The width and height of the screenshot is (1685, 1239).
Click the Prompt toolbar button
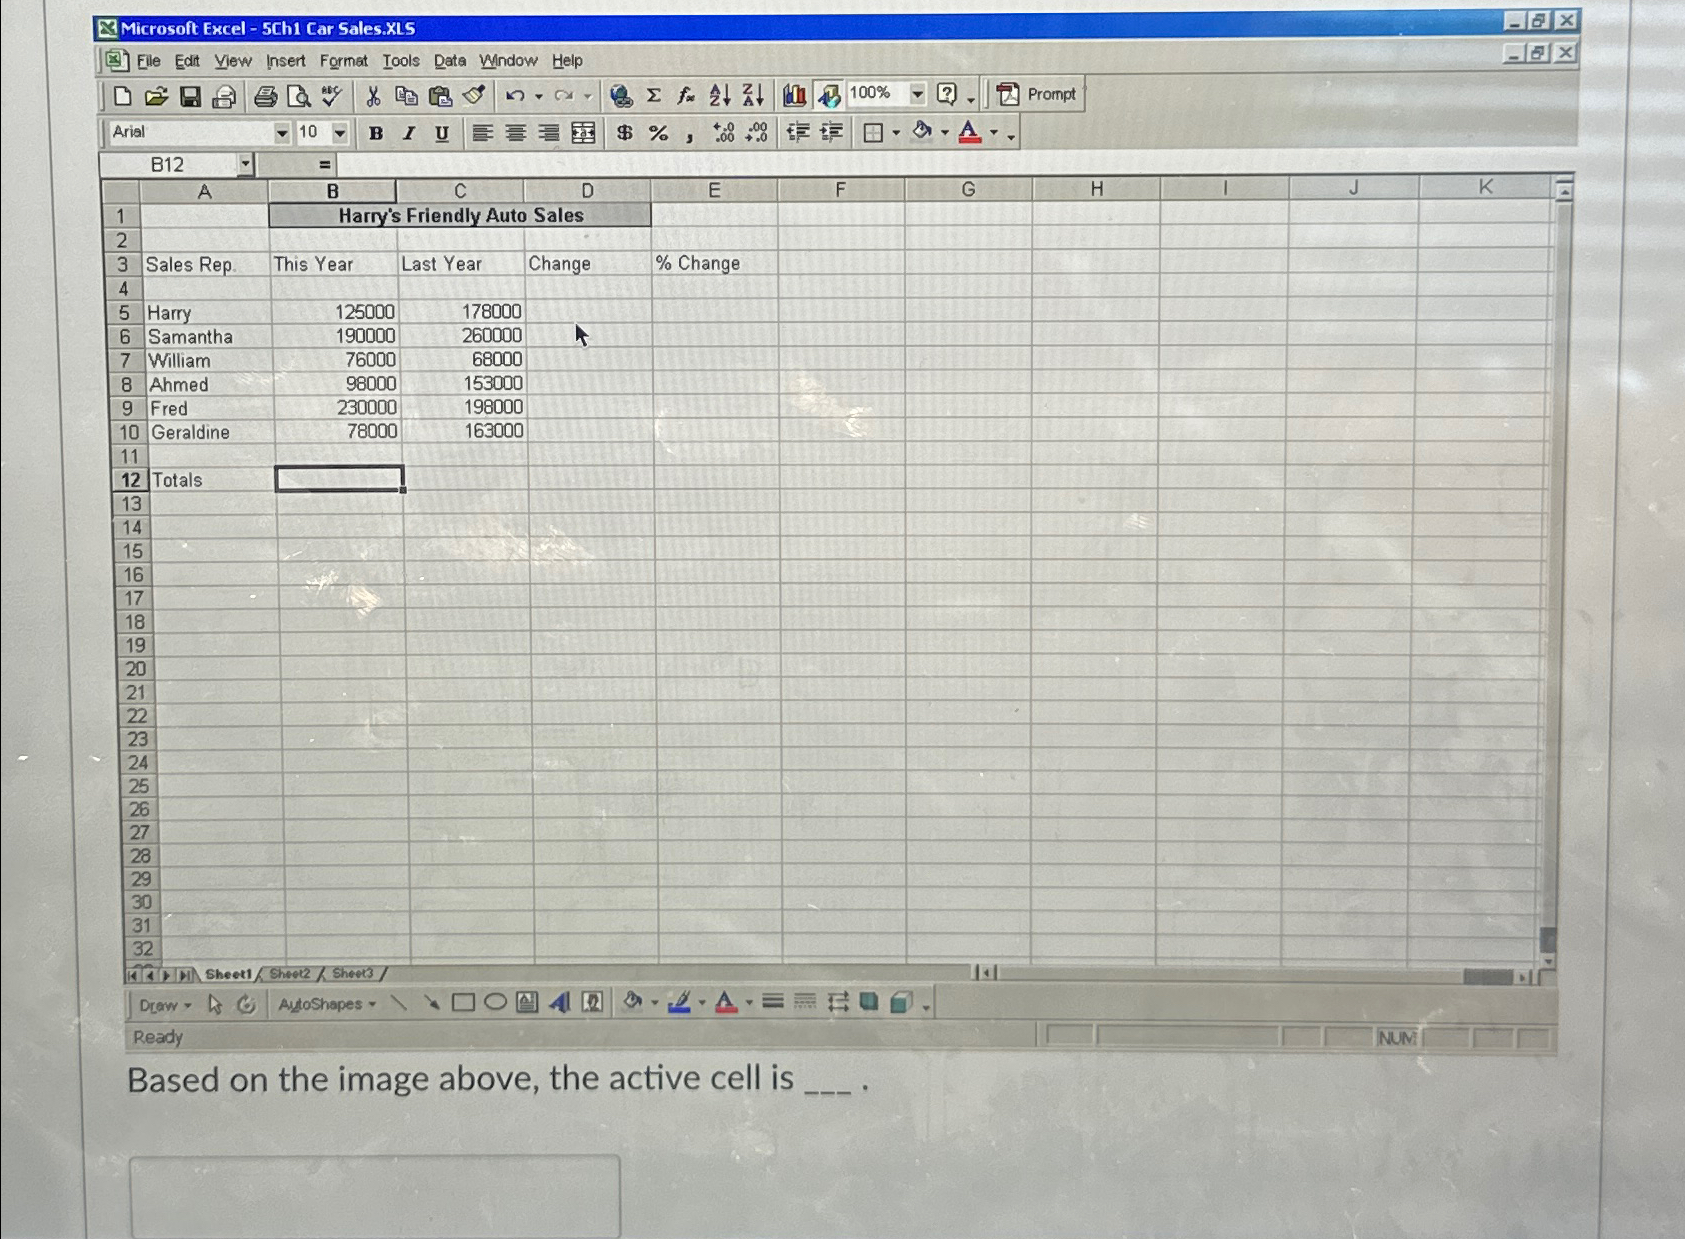(1037, 94)
